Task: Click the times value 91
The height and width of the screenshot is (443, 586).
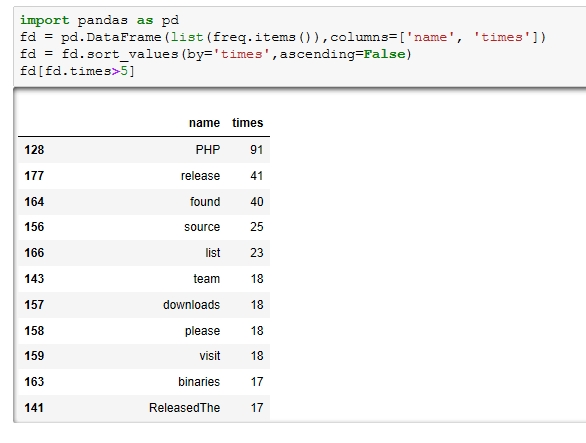Action: click(x=257, y=150)
